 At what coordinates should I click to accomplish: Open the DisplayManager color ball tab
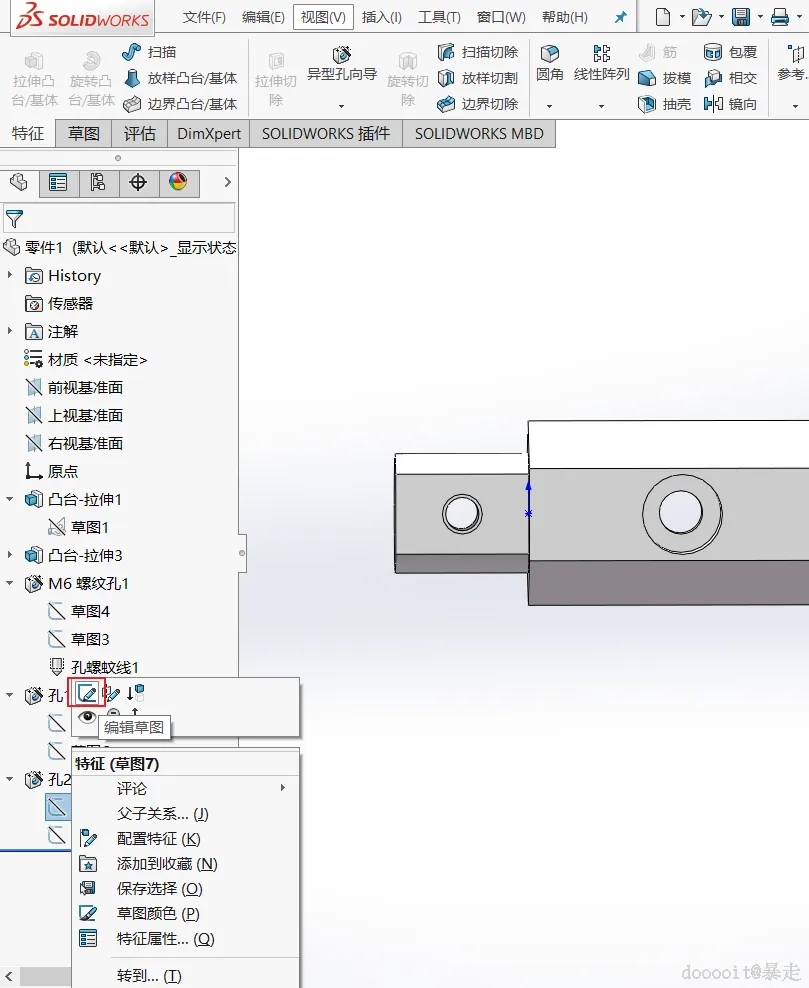(178, 183)
